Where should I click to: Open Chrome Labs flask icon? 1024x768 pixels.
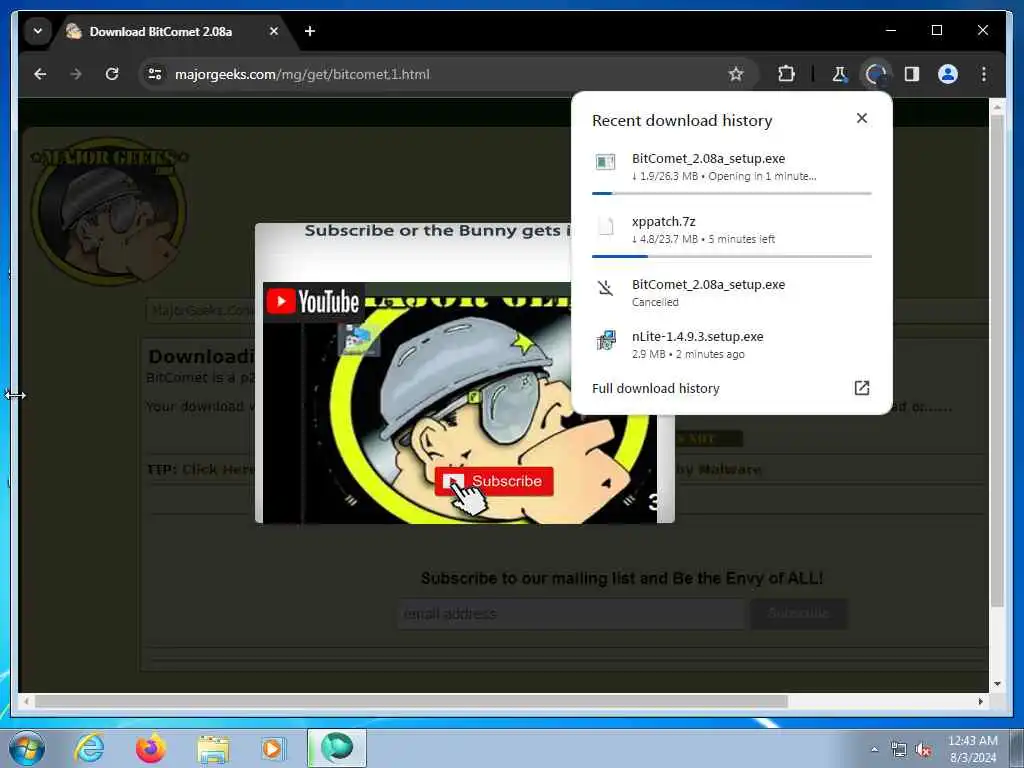pyautogui.click(x=839, y=74)
